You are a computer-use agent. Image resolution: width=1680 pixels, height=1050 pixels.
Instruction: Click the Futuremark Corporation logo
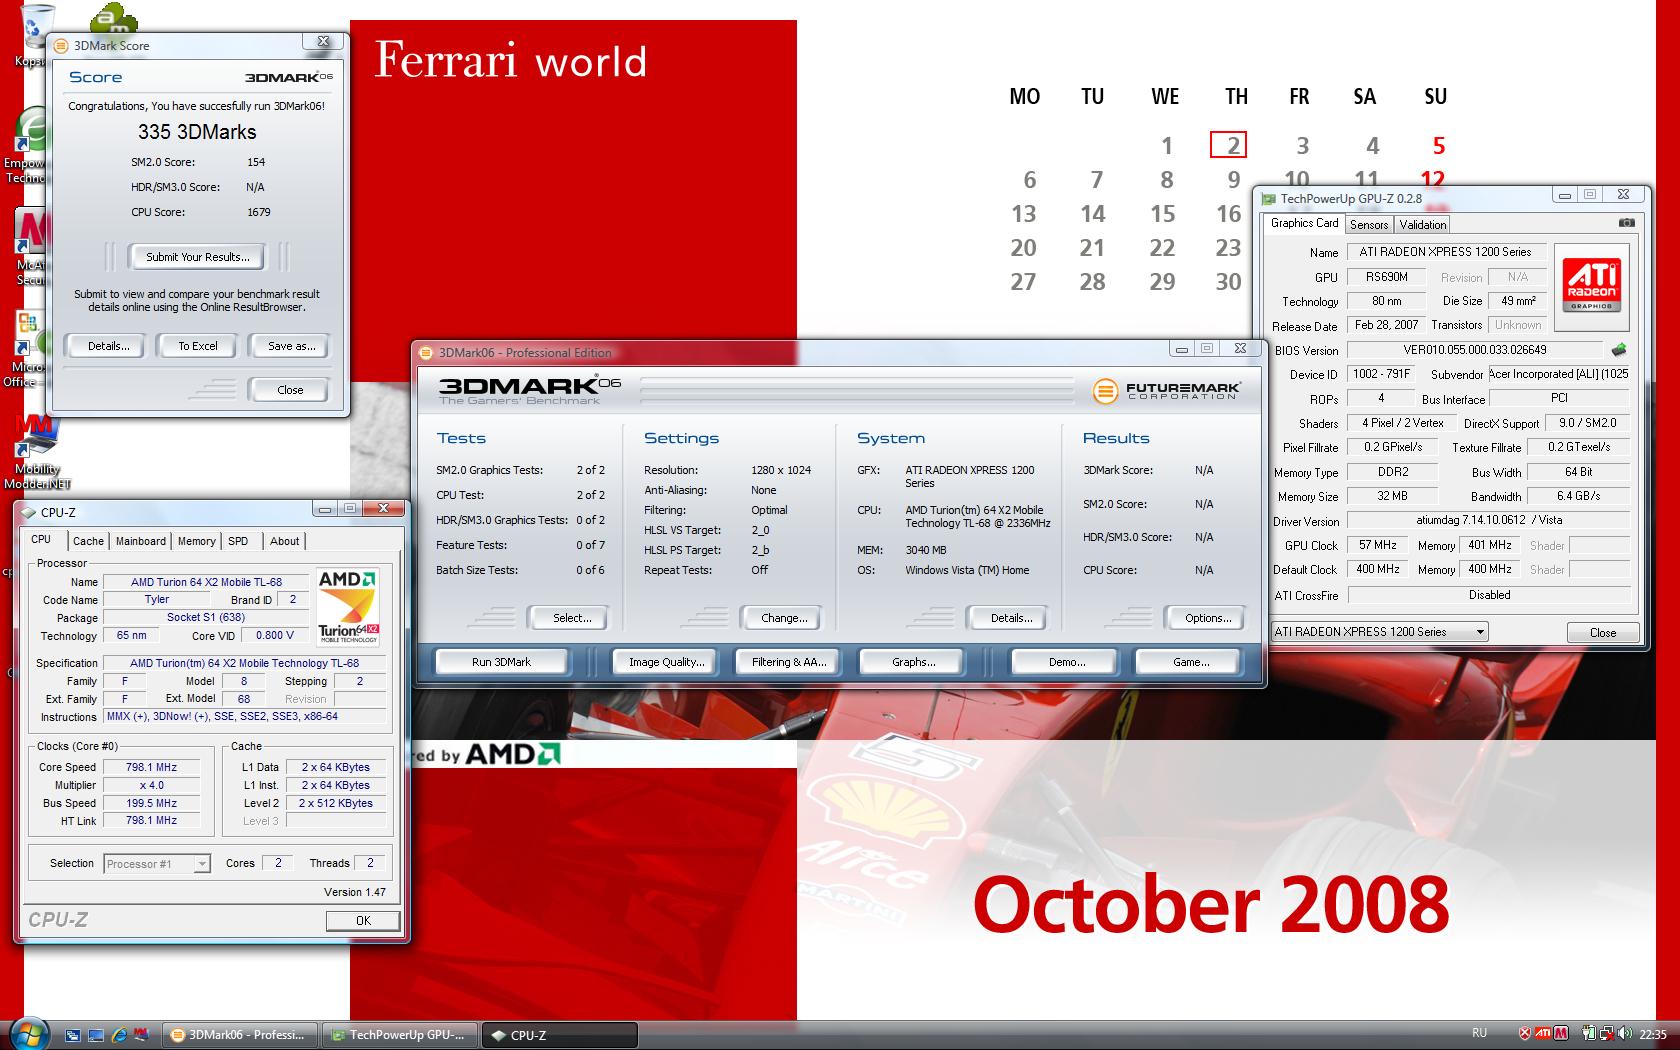pyautogui.click(x=1166, y=390)
